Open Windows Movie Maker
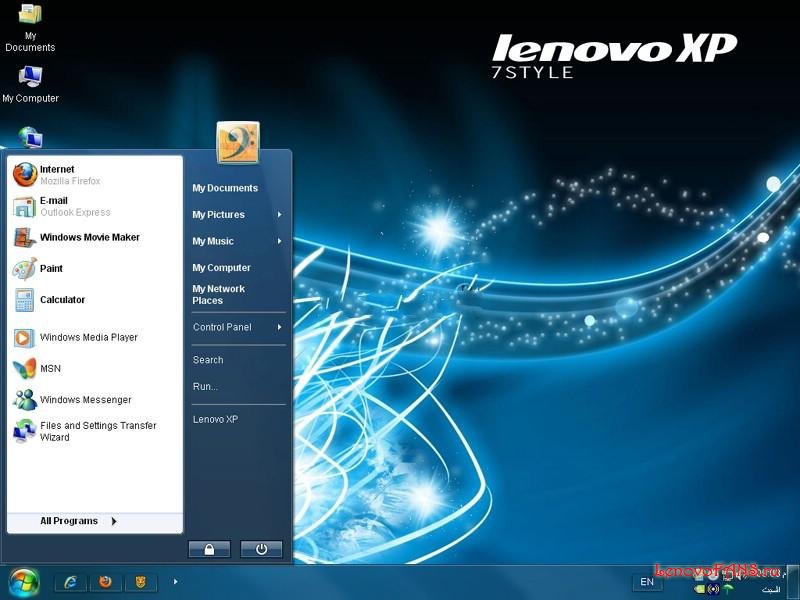The image size is (800, 600). [89, 238]
